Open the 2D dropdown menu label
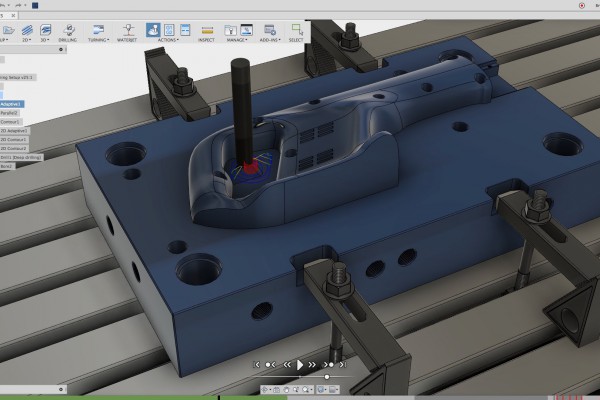Image resolution: width=600 pixels, height=400 pixels. (x=26, y=40)
